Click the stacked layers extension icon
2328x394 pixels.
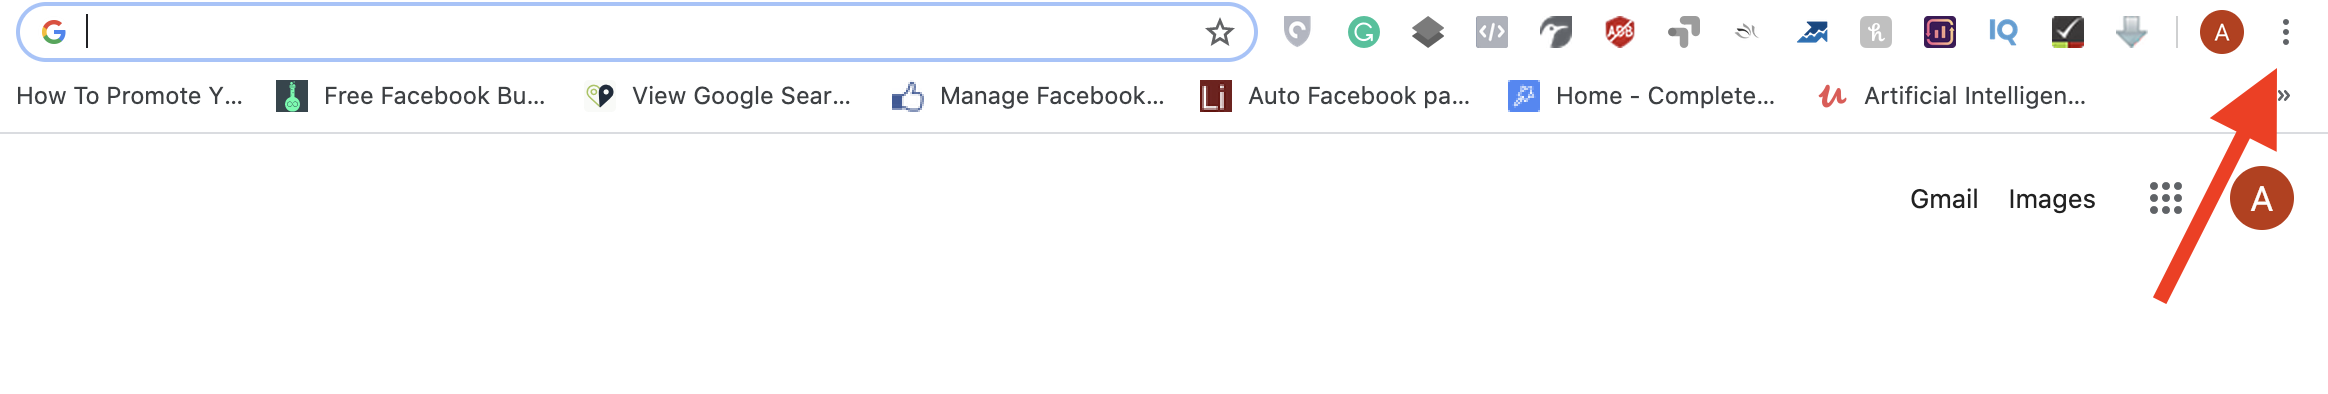pos(1427,33)
